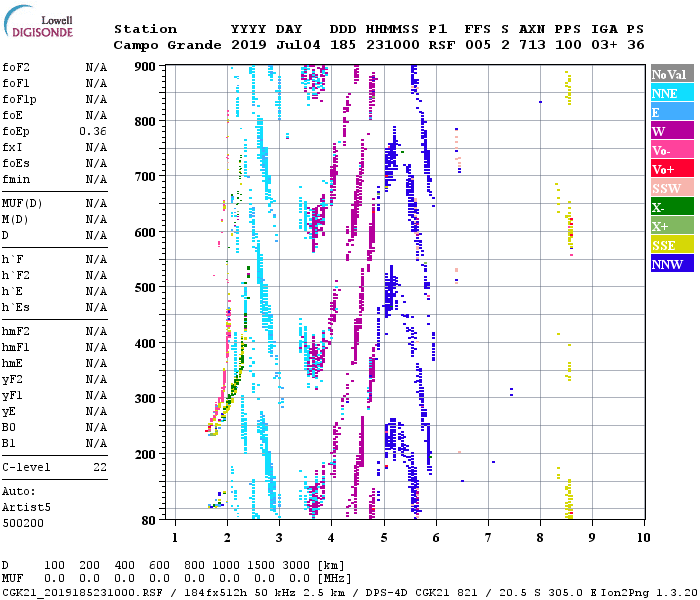Click the FFS value 005
The image size is (700, 600).
tap(478, 45)
